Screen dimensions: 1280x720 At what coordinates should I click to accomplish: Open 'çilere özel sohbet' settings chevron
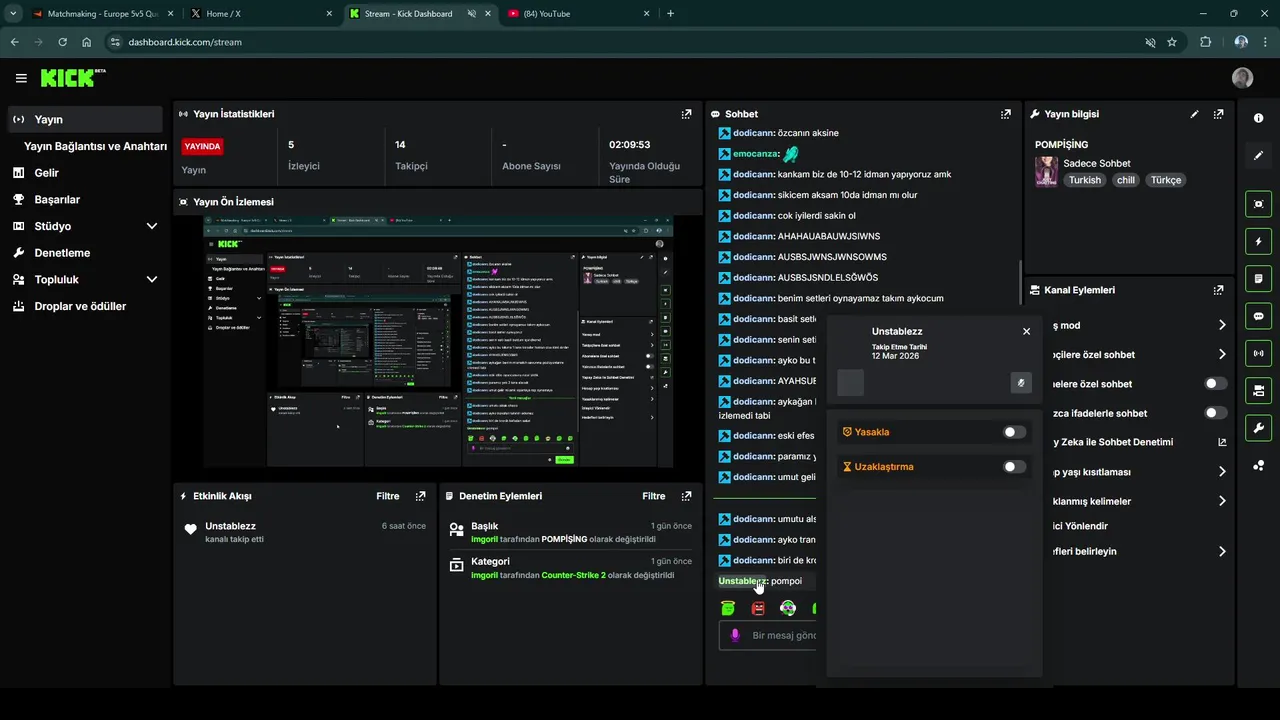1222,354
